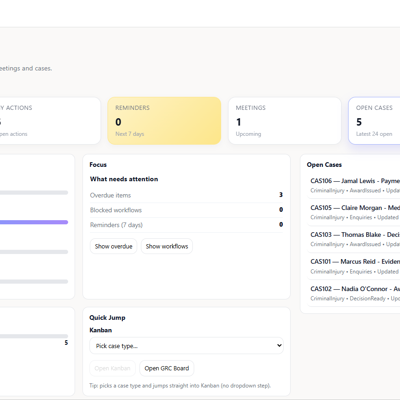The width and height of the screenshot is (400, 400).
Task: Click the Show overdue button
Action: 113,246
